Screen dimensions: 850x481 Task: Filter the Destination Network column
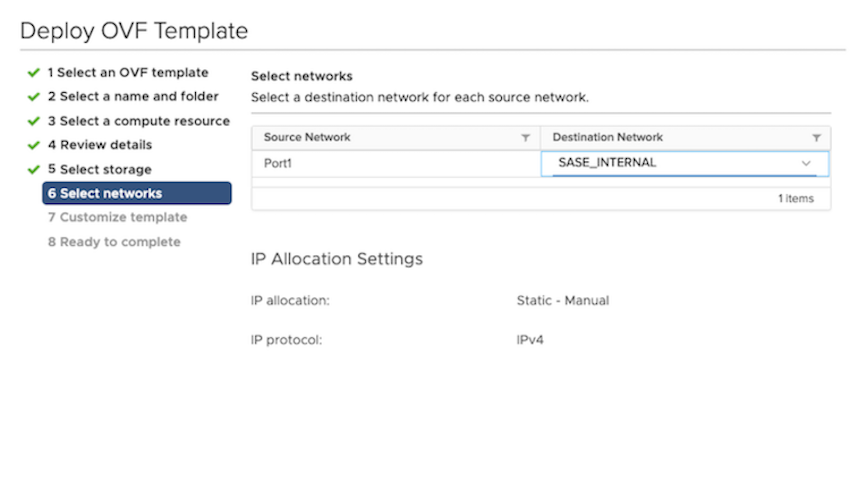point(816,138)
